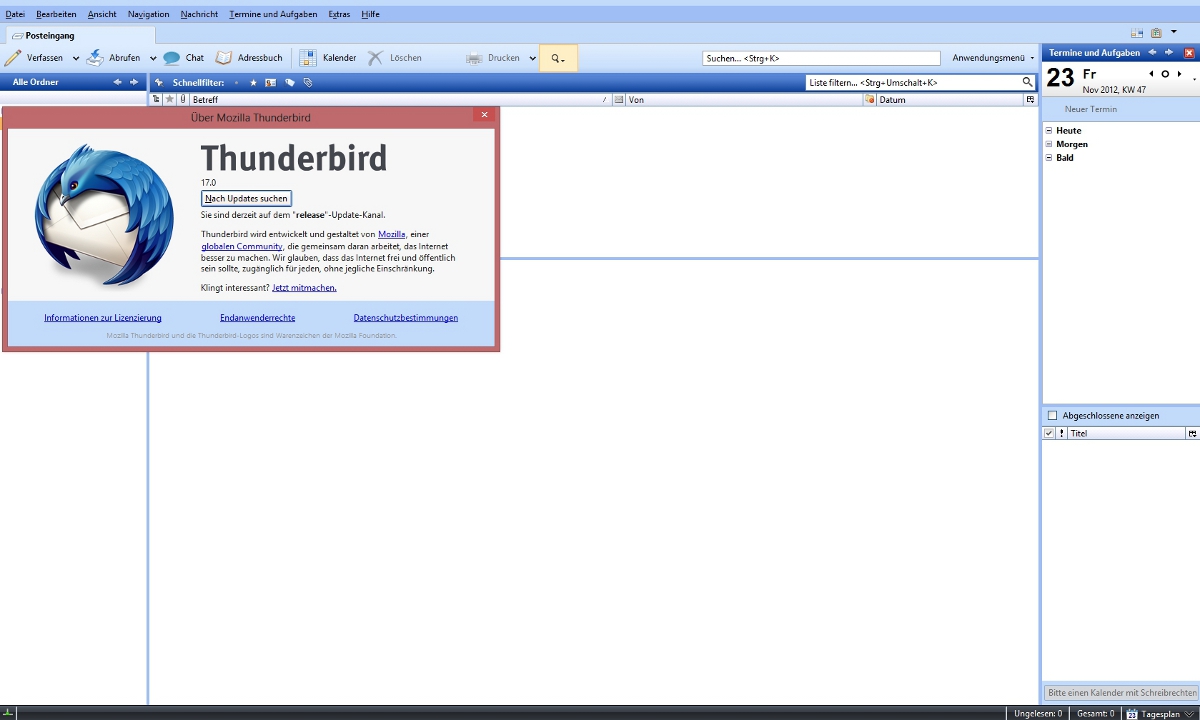The width and height of the screenshot is (1200, 720).
Task: Go to previous day in the today pane
Action: click(x=1151, y=74)
